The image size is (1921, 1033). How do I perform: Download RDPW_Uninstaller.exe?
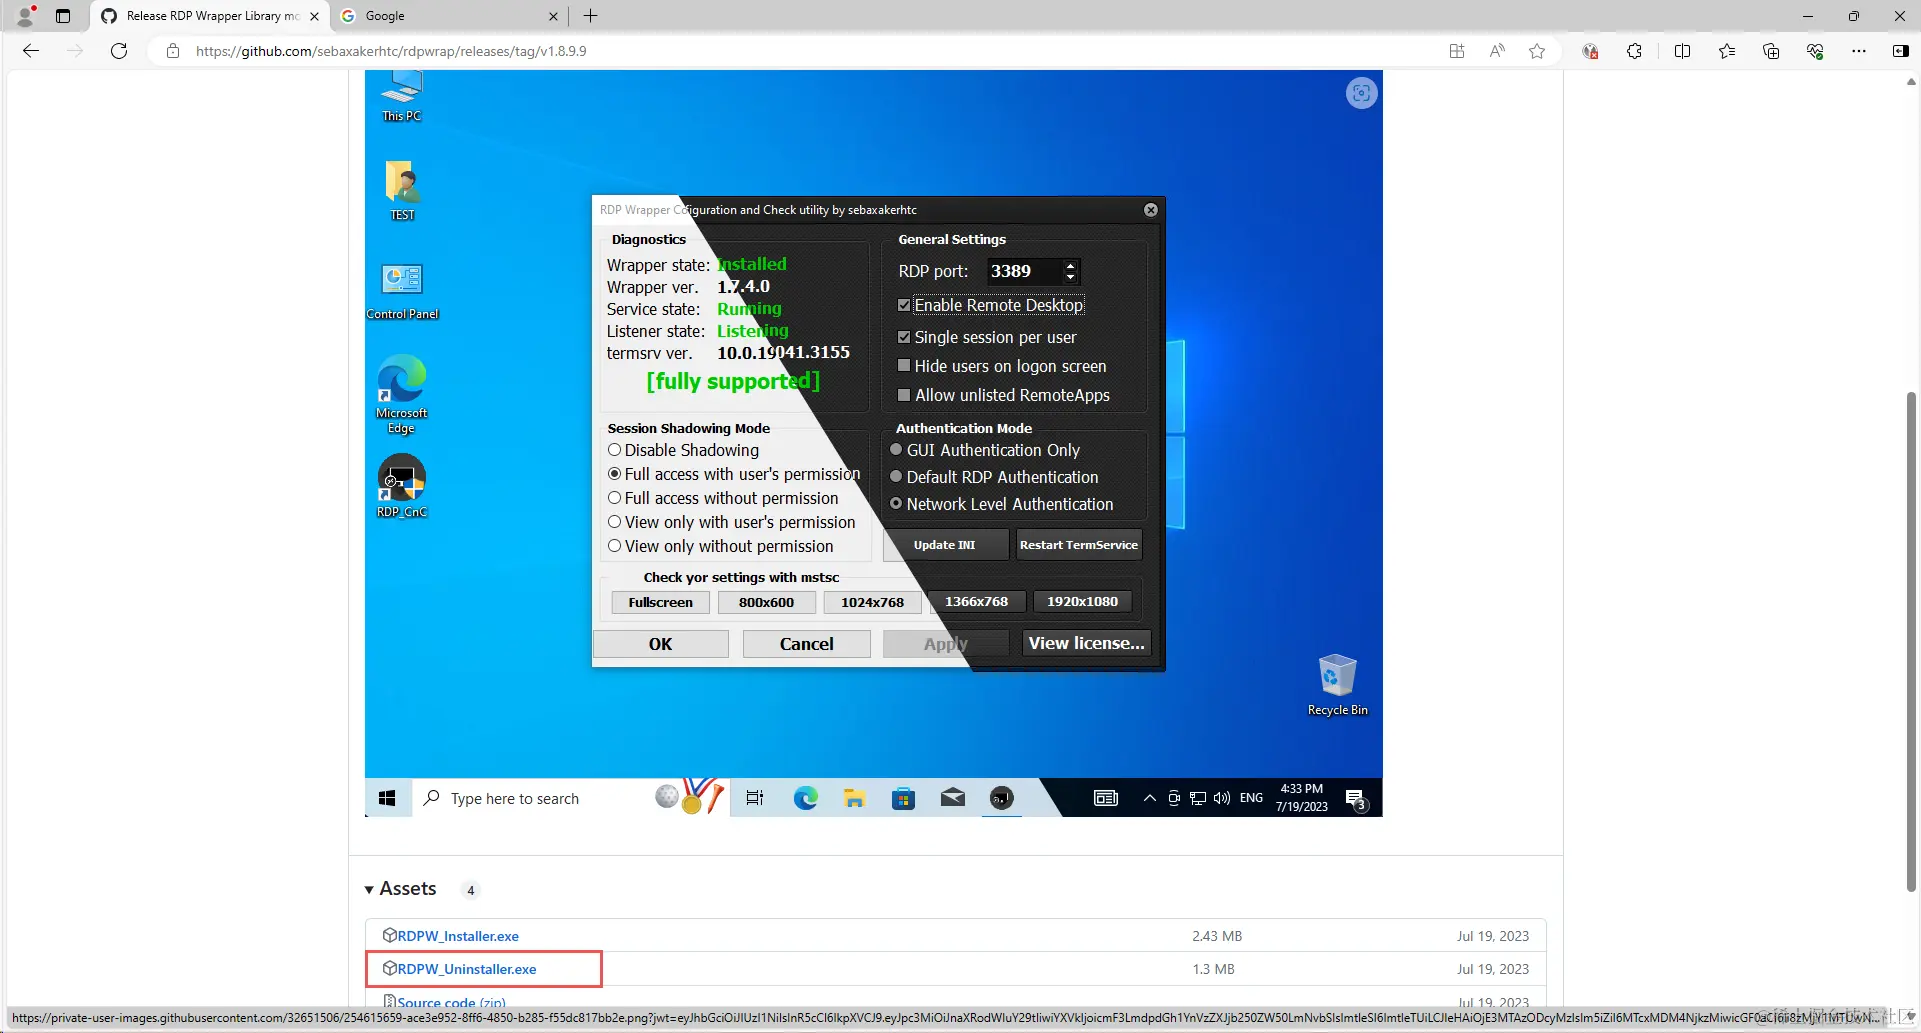coord(467,969)
